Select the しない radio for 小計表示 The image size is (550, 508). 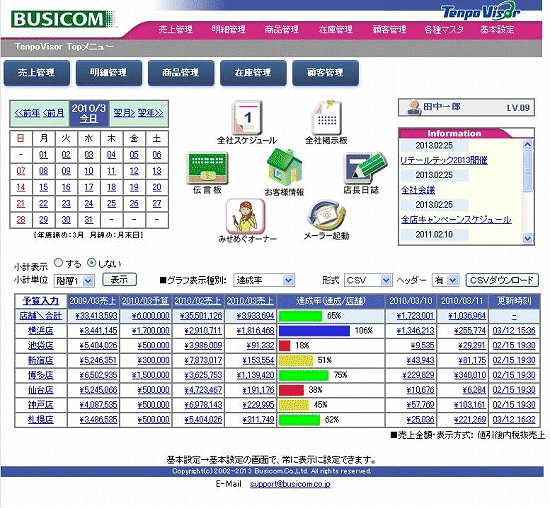[91, 262]
